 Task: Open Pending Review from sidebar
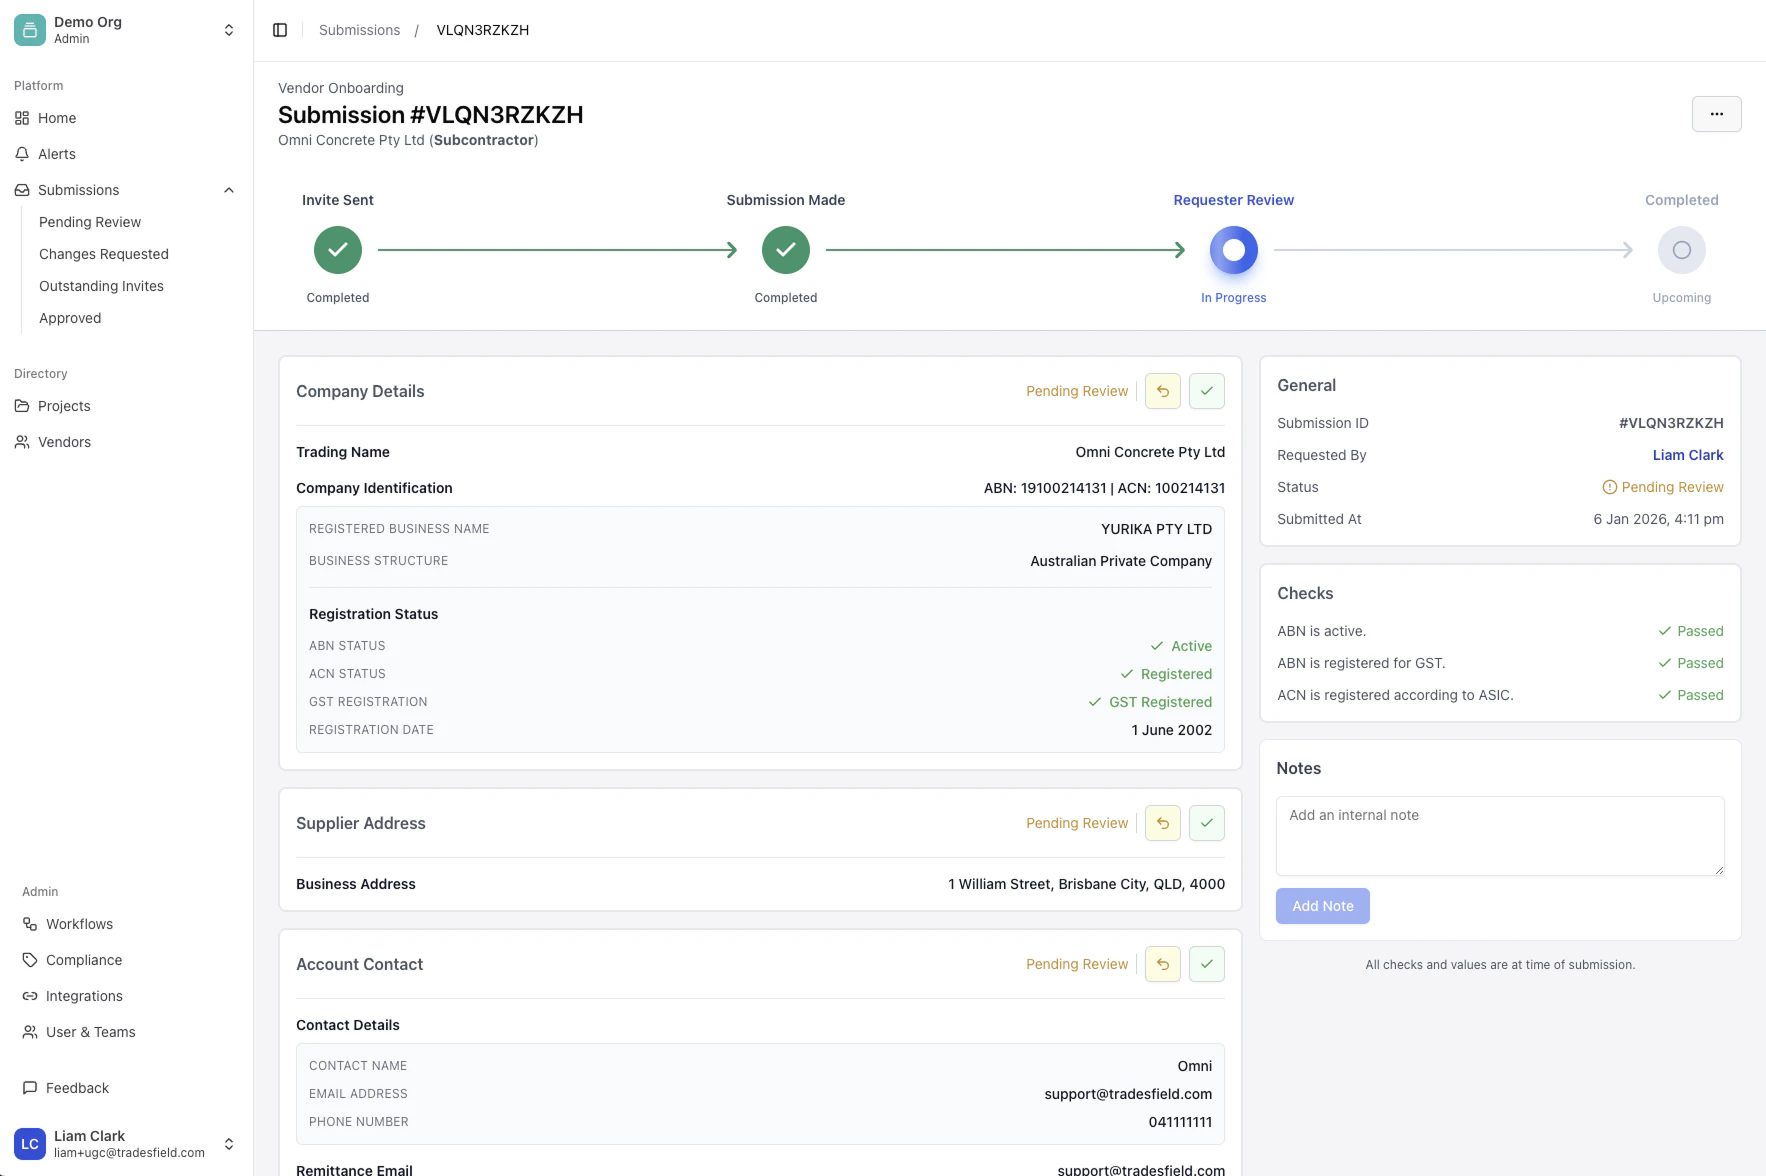[x=90, y=221]
